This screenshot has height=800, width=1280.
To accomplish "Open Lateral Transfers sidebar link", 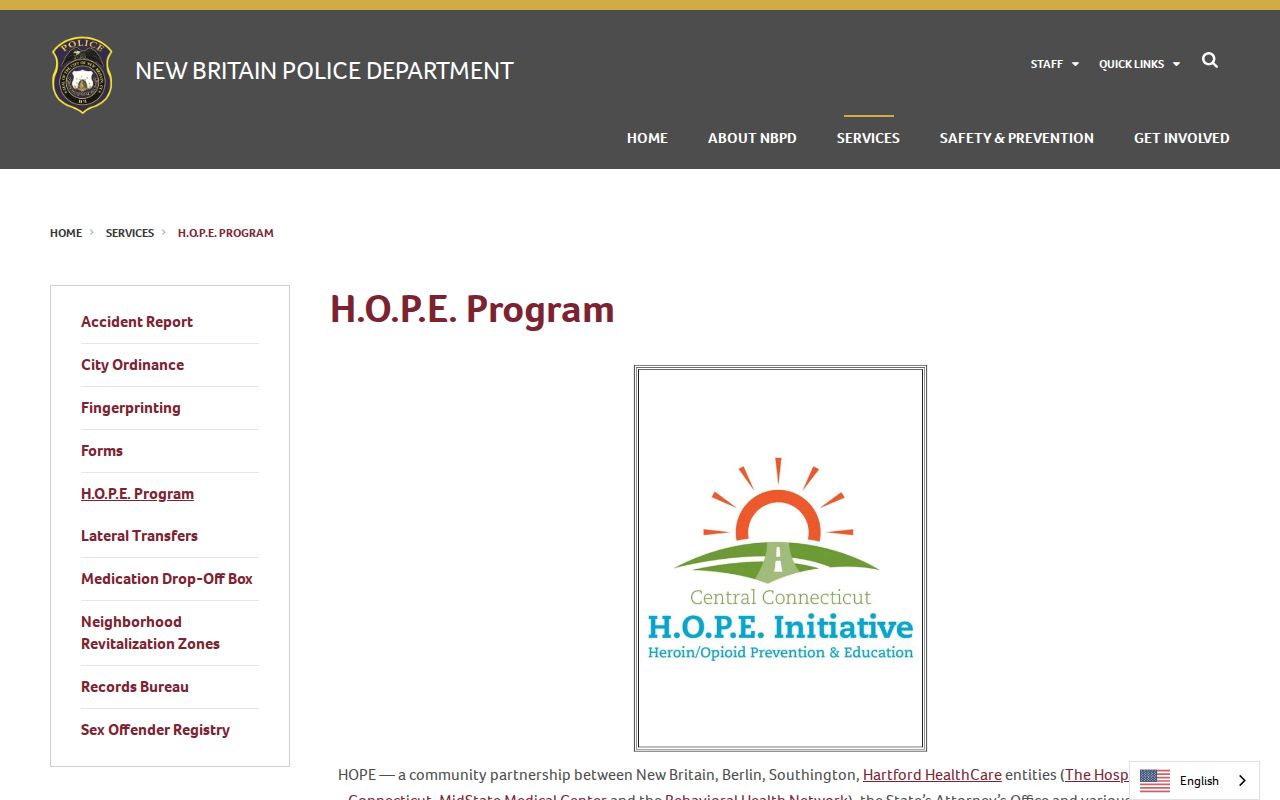I will (x=139, y=536).
